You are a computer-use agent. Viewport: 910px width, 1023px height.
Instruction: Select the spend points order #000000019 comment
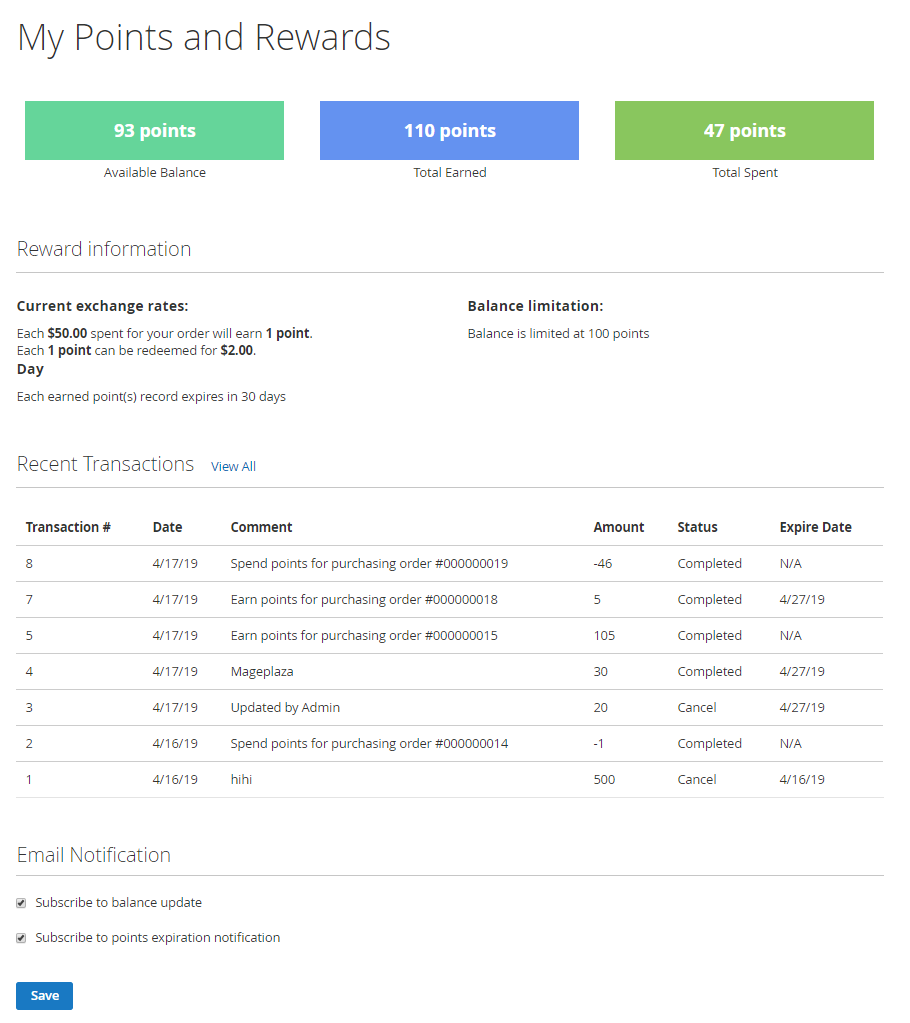tap(369, 564)
